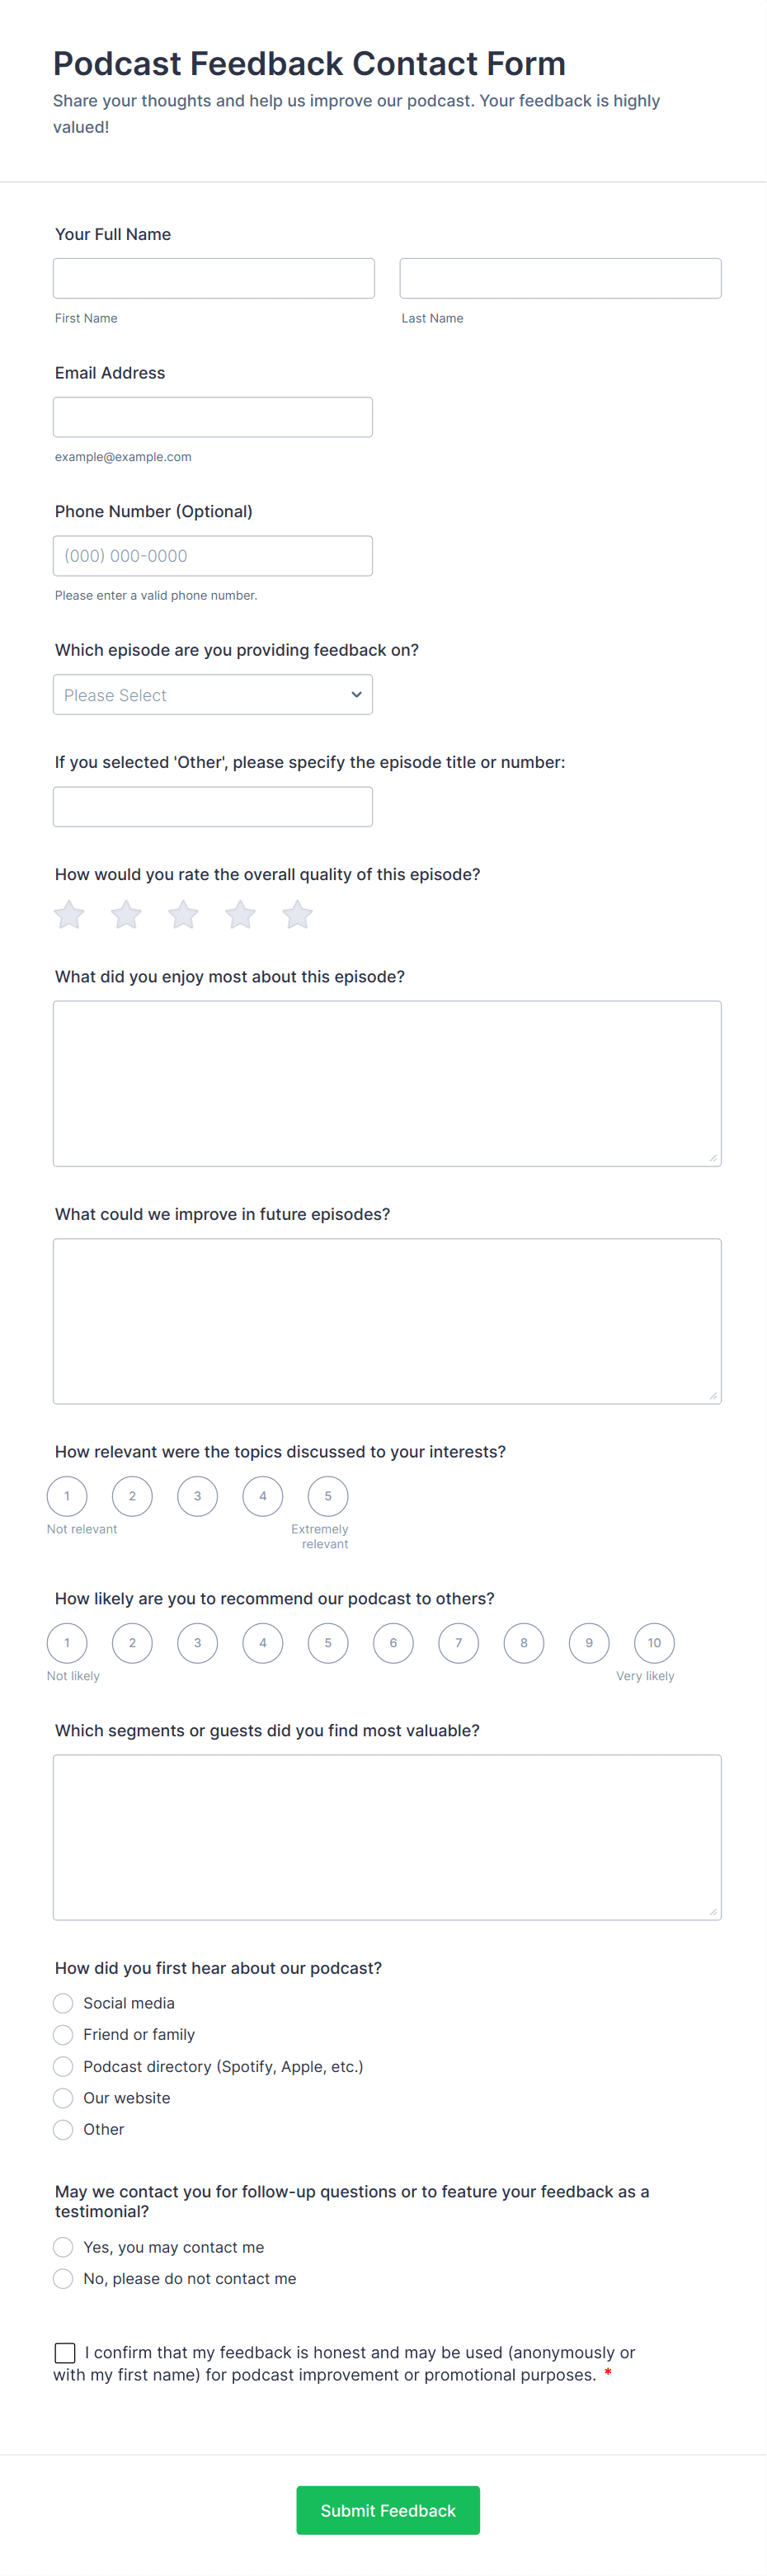Choose Podcast directory (Spotify, Apple, etc.) option
Viewport: 767px width, 2576px height.
coord(63,2066)
